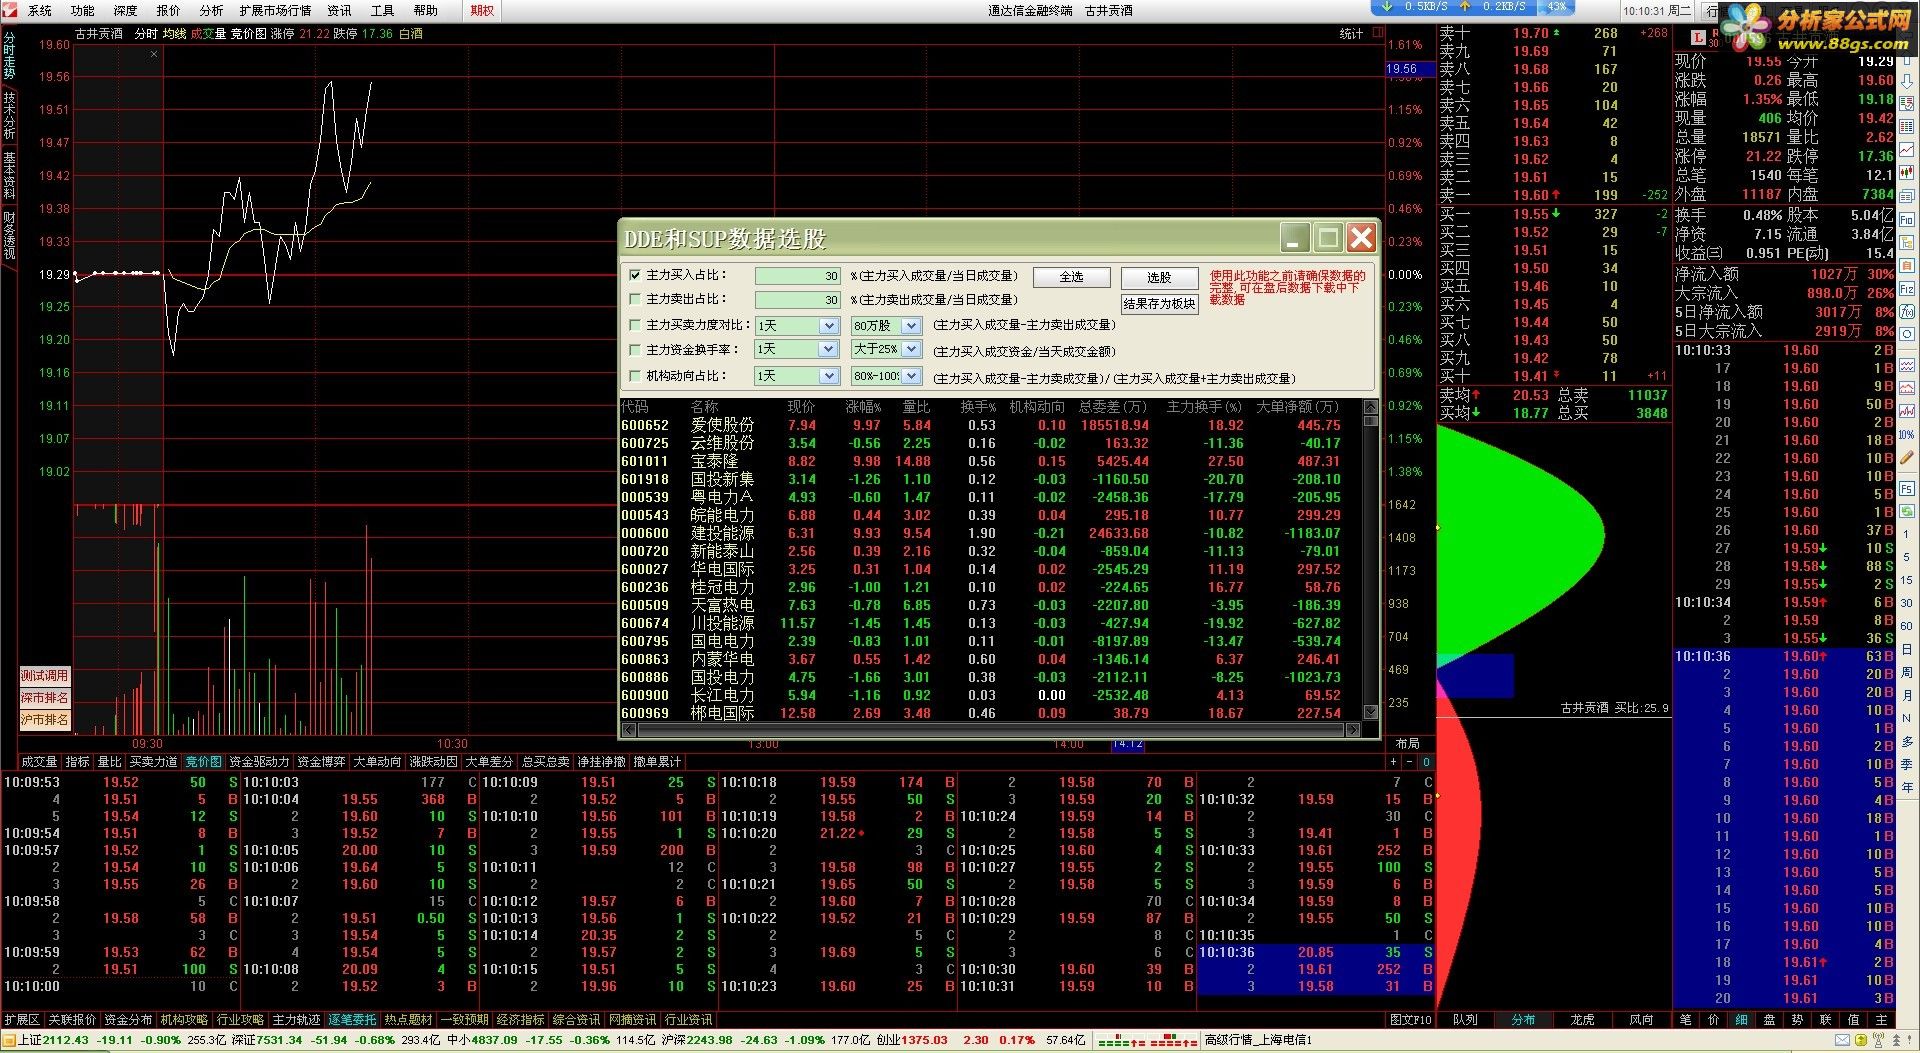
Task: Click the 选股 button
Action: click(1159, 277)
